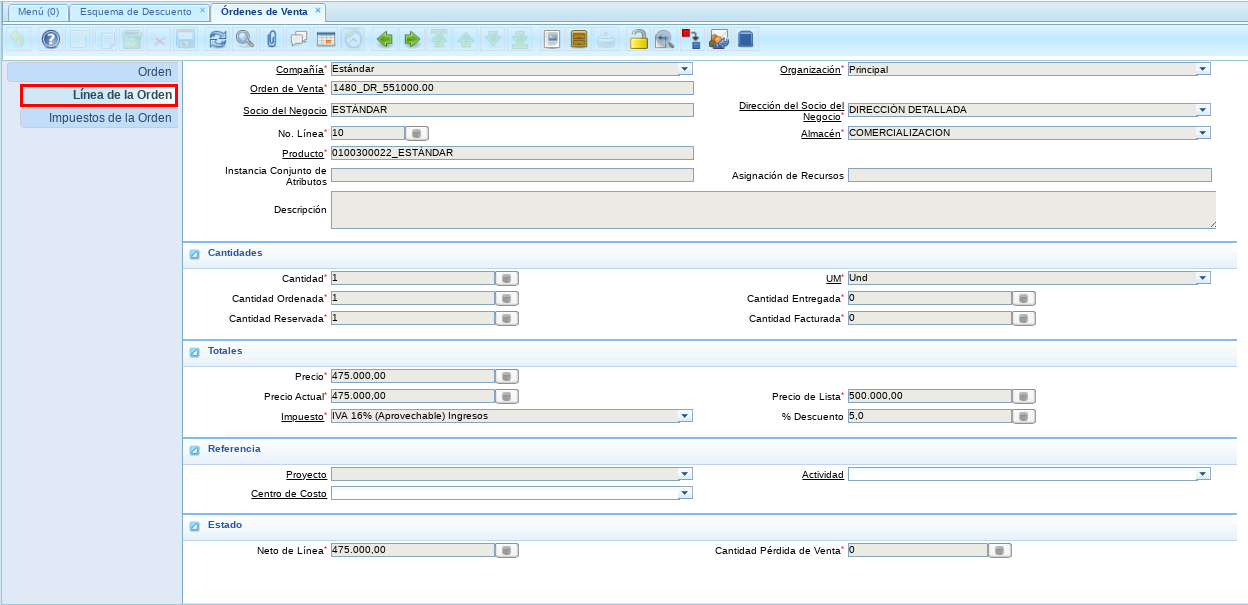Open calculator next to Cantidad field

click(x=507, y=279)
